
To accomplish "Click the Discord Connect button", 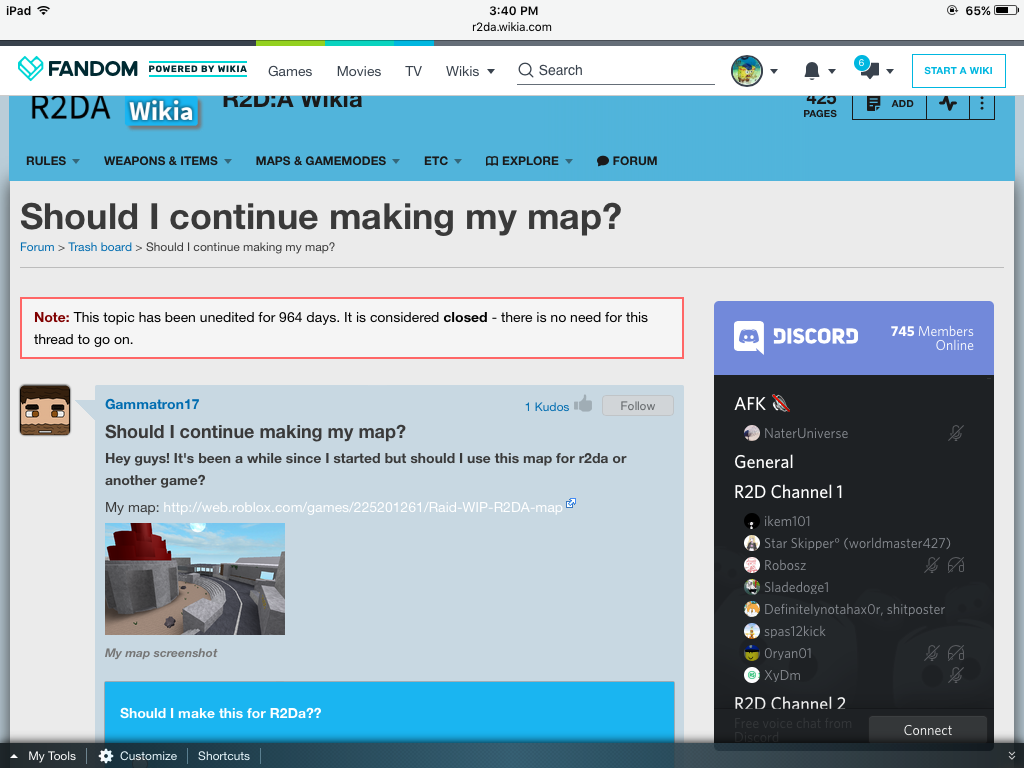I will pyautogui.click(x=927, y=730).
